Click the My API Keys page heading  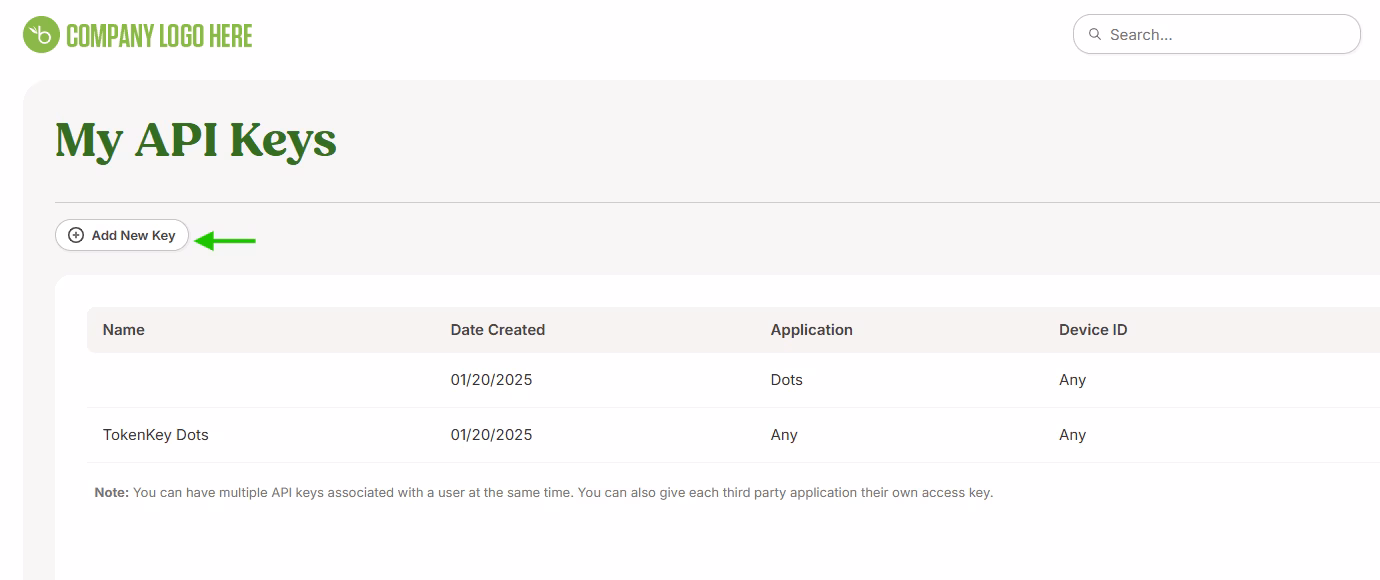[195, 140]
